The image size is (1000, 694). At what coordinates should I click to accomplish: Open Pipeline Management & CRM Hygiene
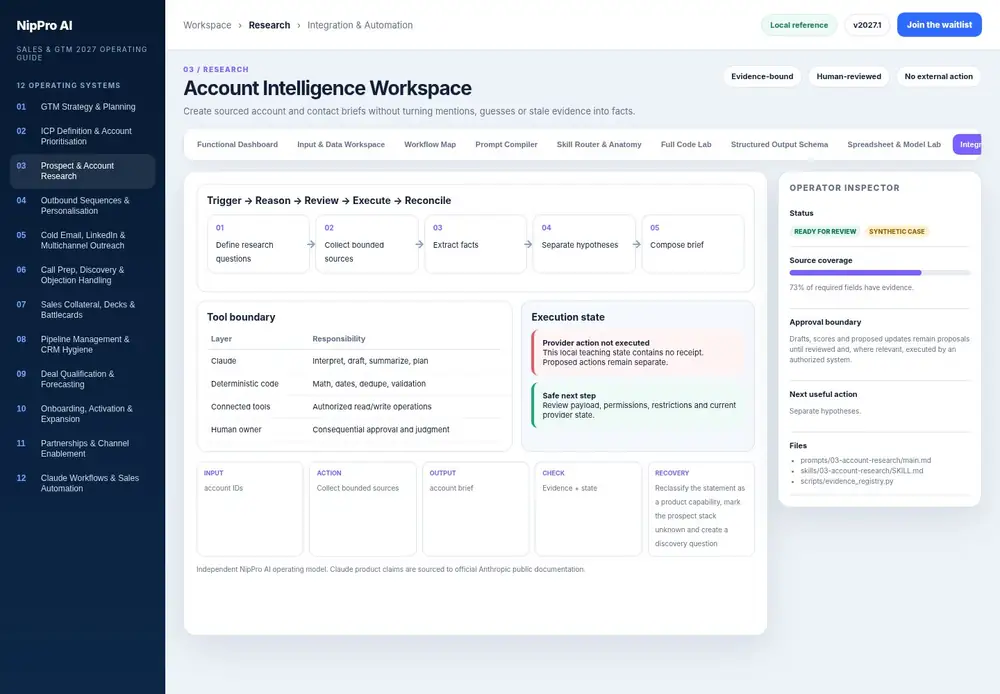[82, 344]
